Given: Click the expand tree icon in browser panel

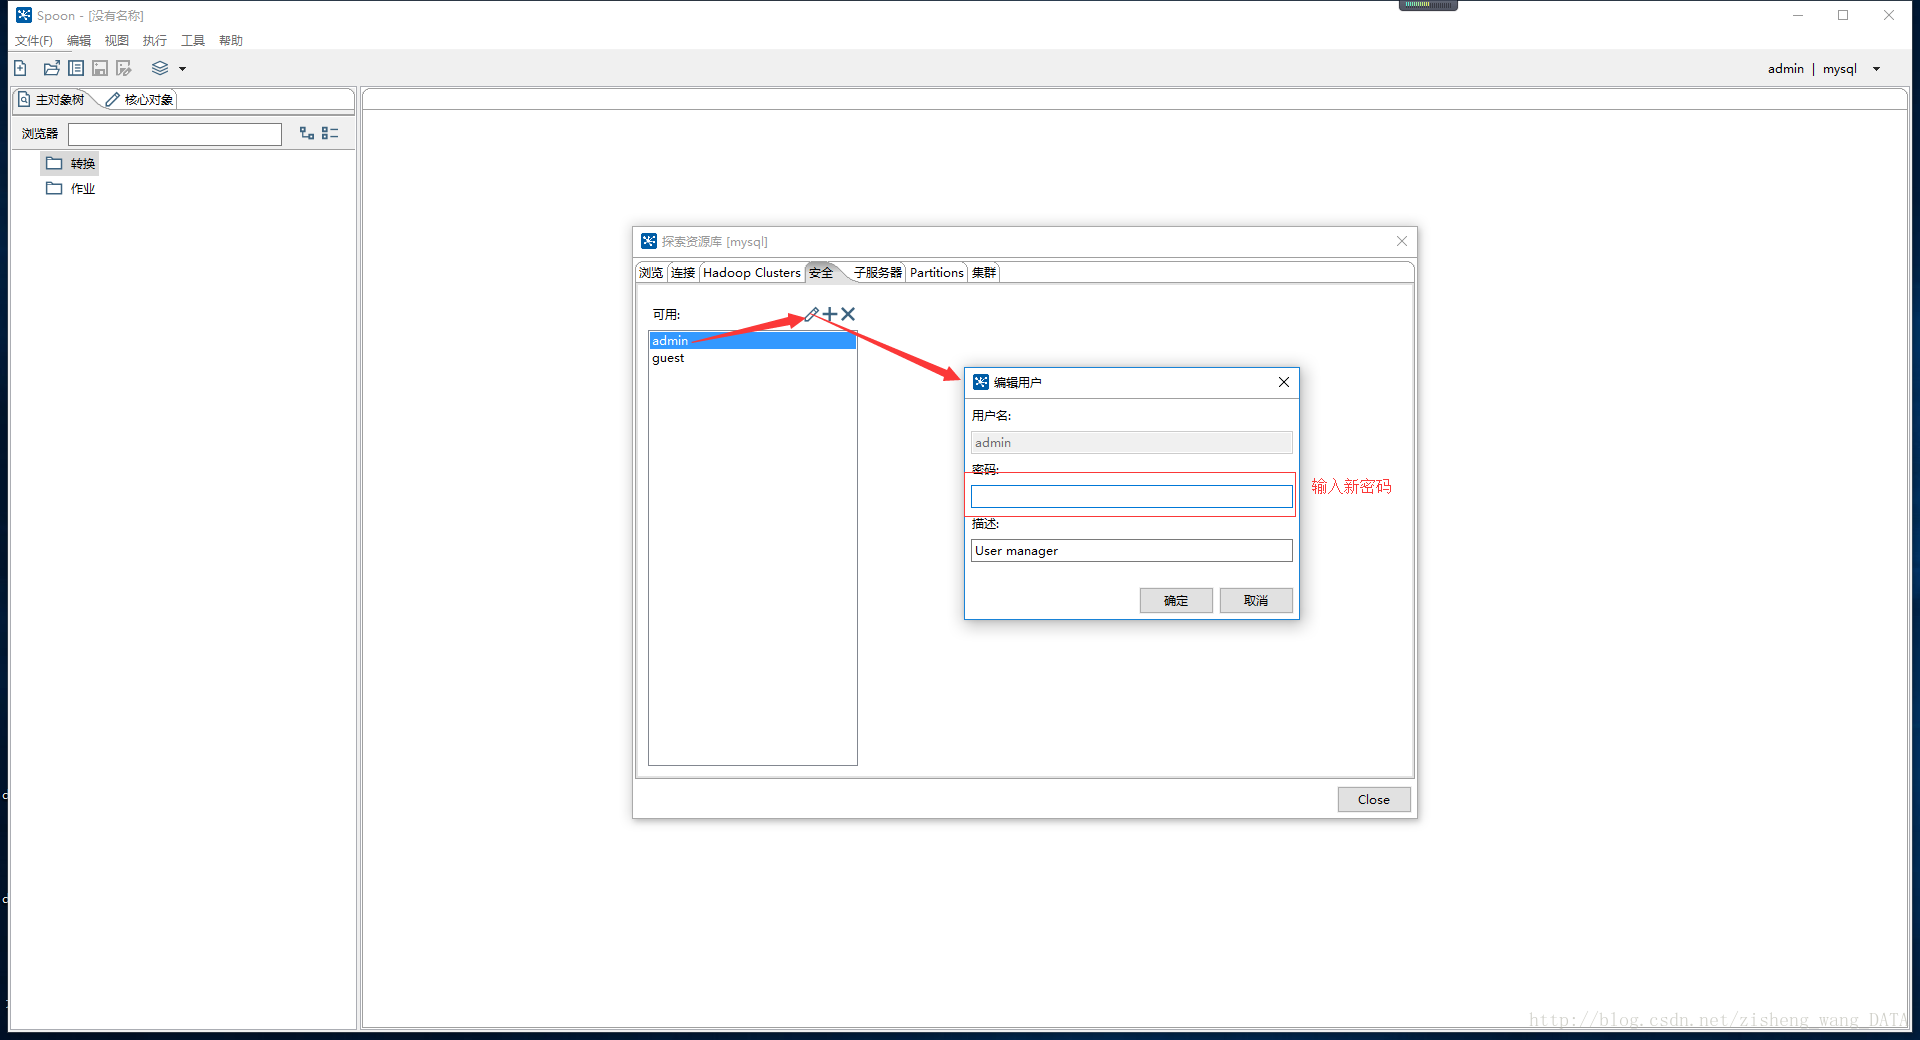Looking at the screenshot, I should tap(307, 133).
